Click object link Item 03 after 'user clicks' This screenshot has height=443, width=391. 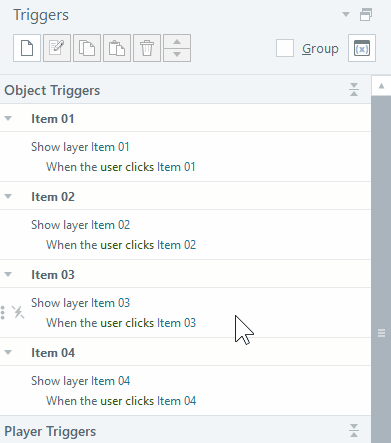(176, 323)
